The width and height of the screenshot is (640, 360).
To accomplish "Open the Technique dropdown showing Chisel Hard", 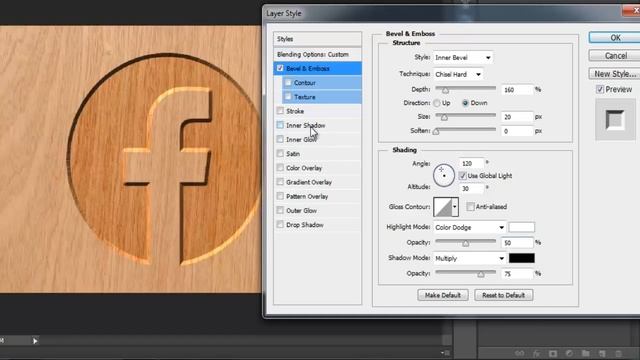I will point(458,74).
